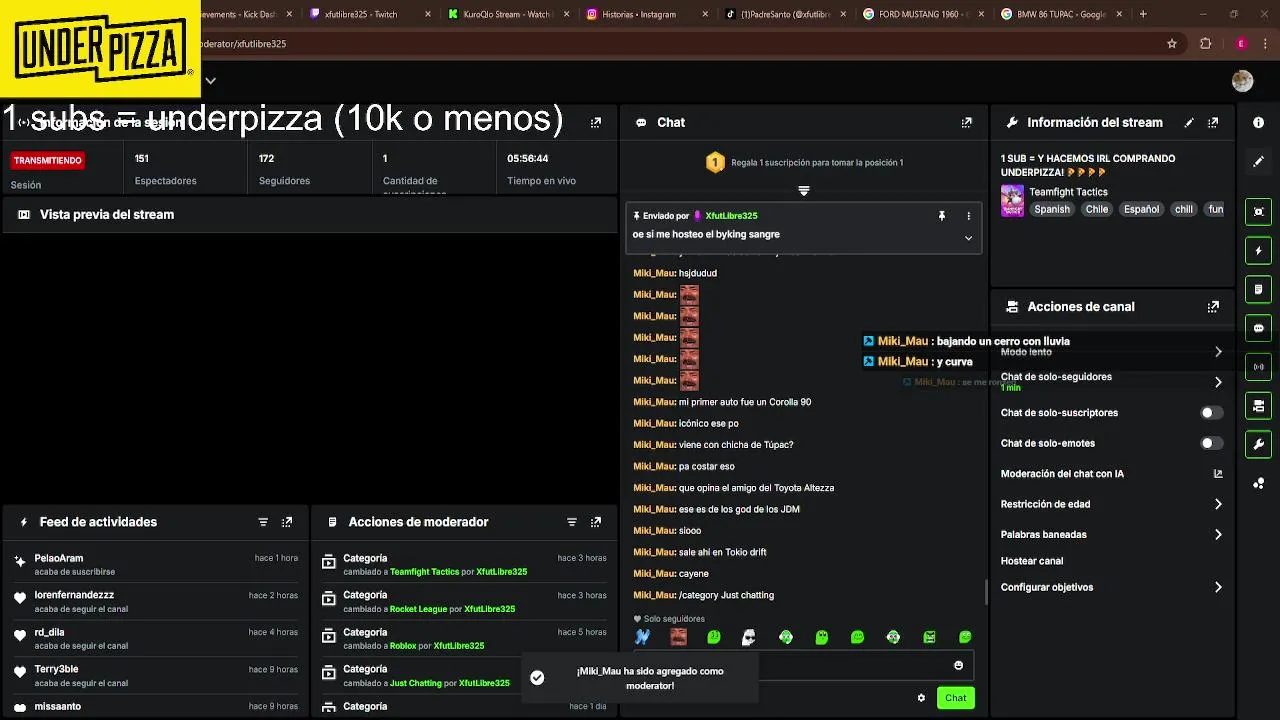This screenshot has height=720, width=1280.
Task: Click Hostear canal option
Action: coord(1032,561)
